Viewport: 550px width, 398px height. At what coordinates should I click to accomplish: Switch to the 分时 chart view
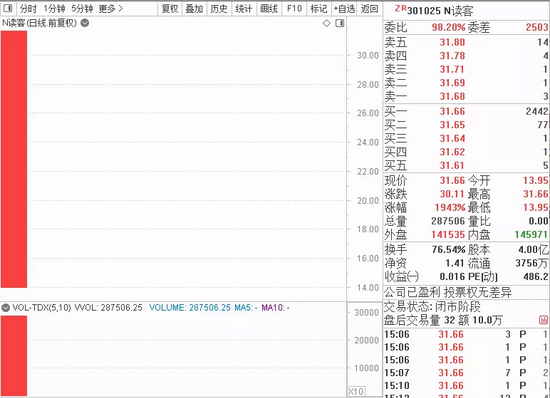[28, 8]
